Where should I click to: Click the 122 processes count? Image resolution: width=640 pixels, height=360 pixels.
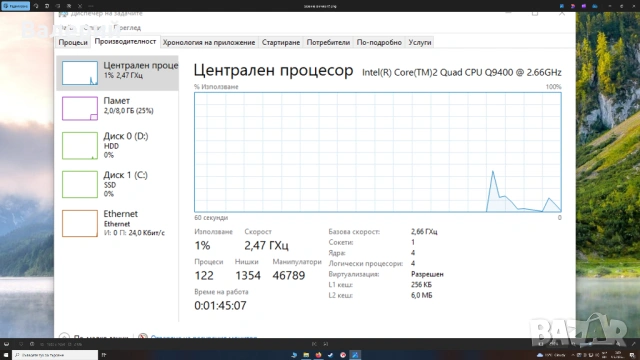pyautogui.click(x=204, y=276)
